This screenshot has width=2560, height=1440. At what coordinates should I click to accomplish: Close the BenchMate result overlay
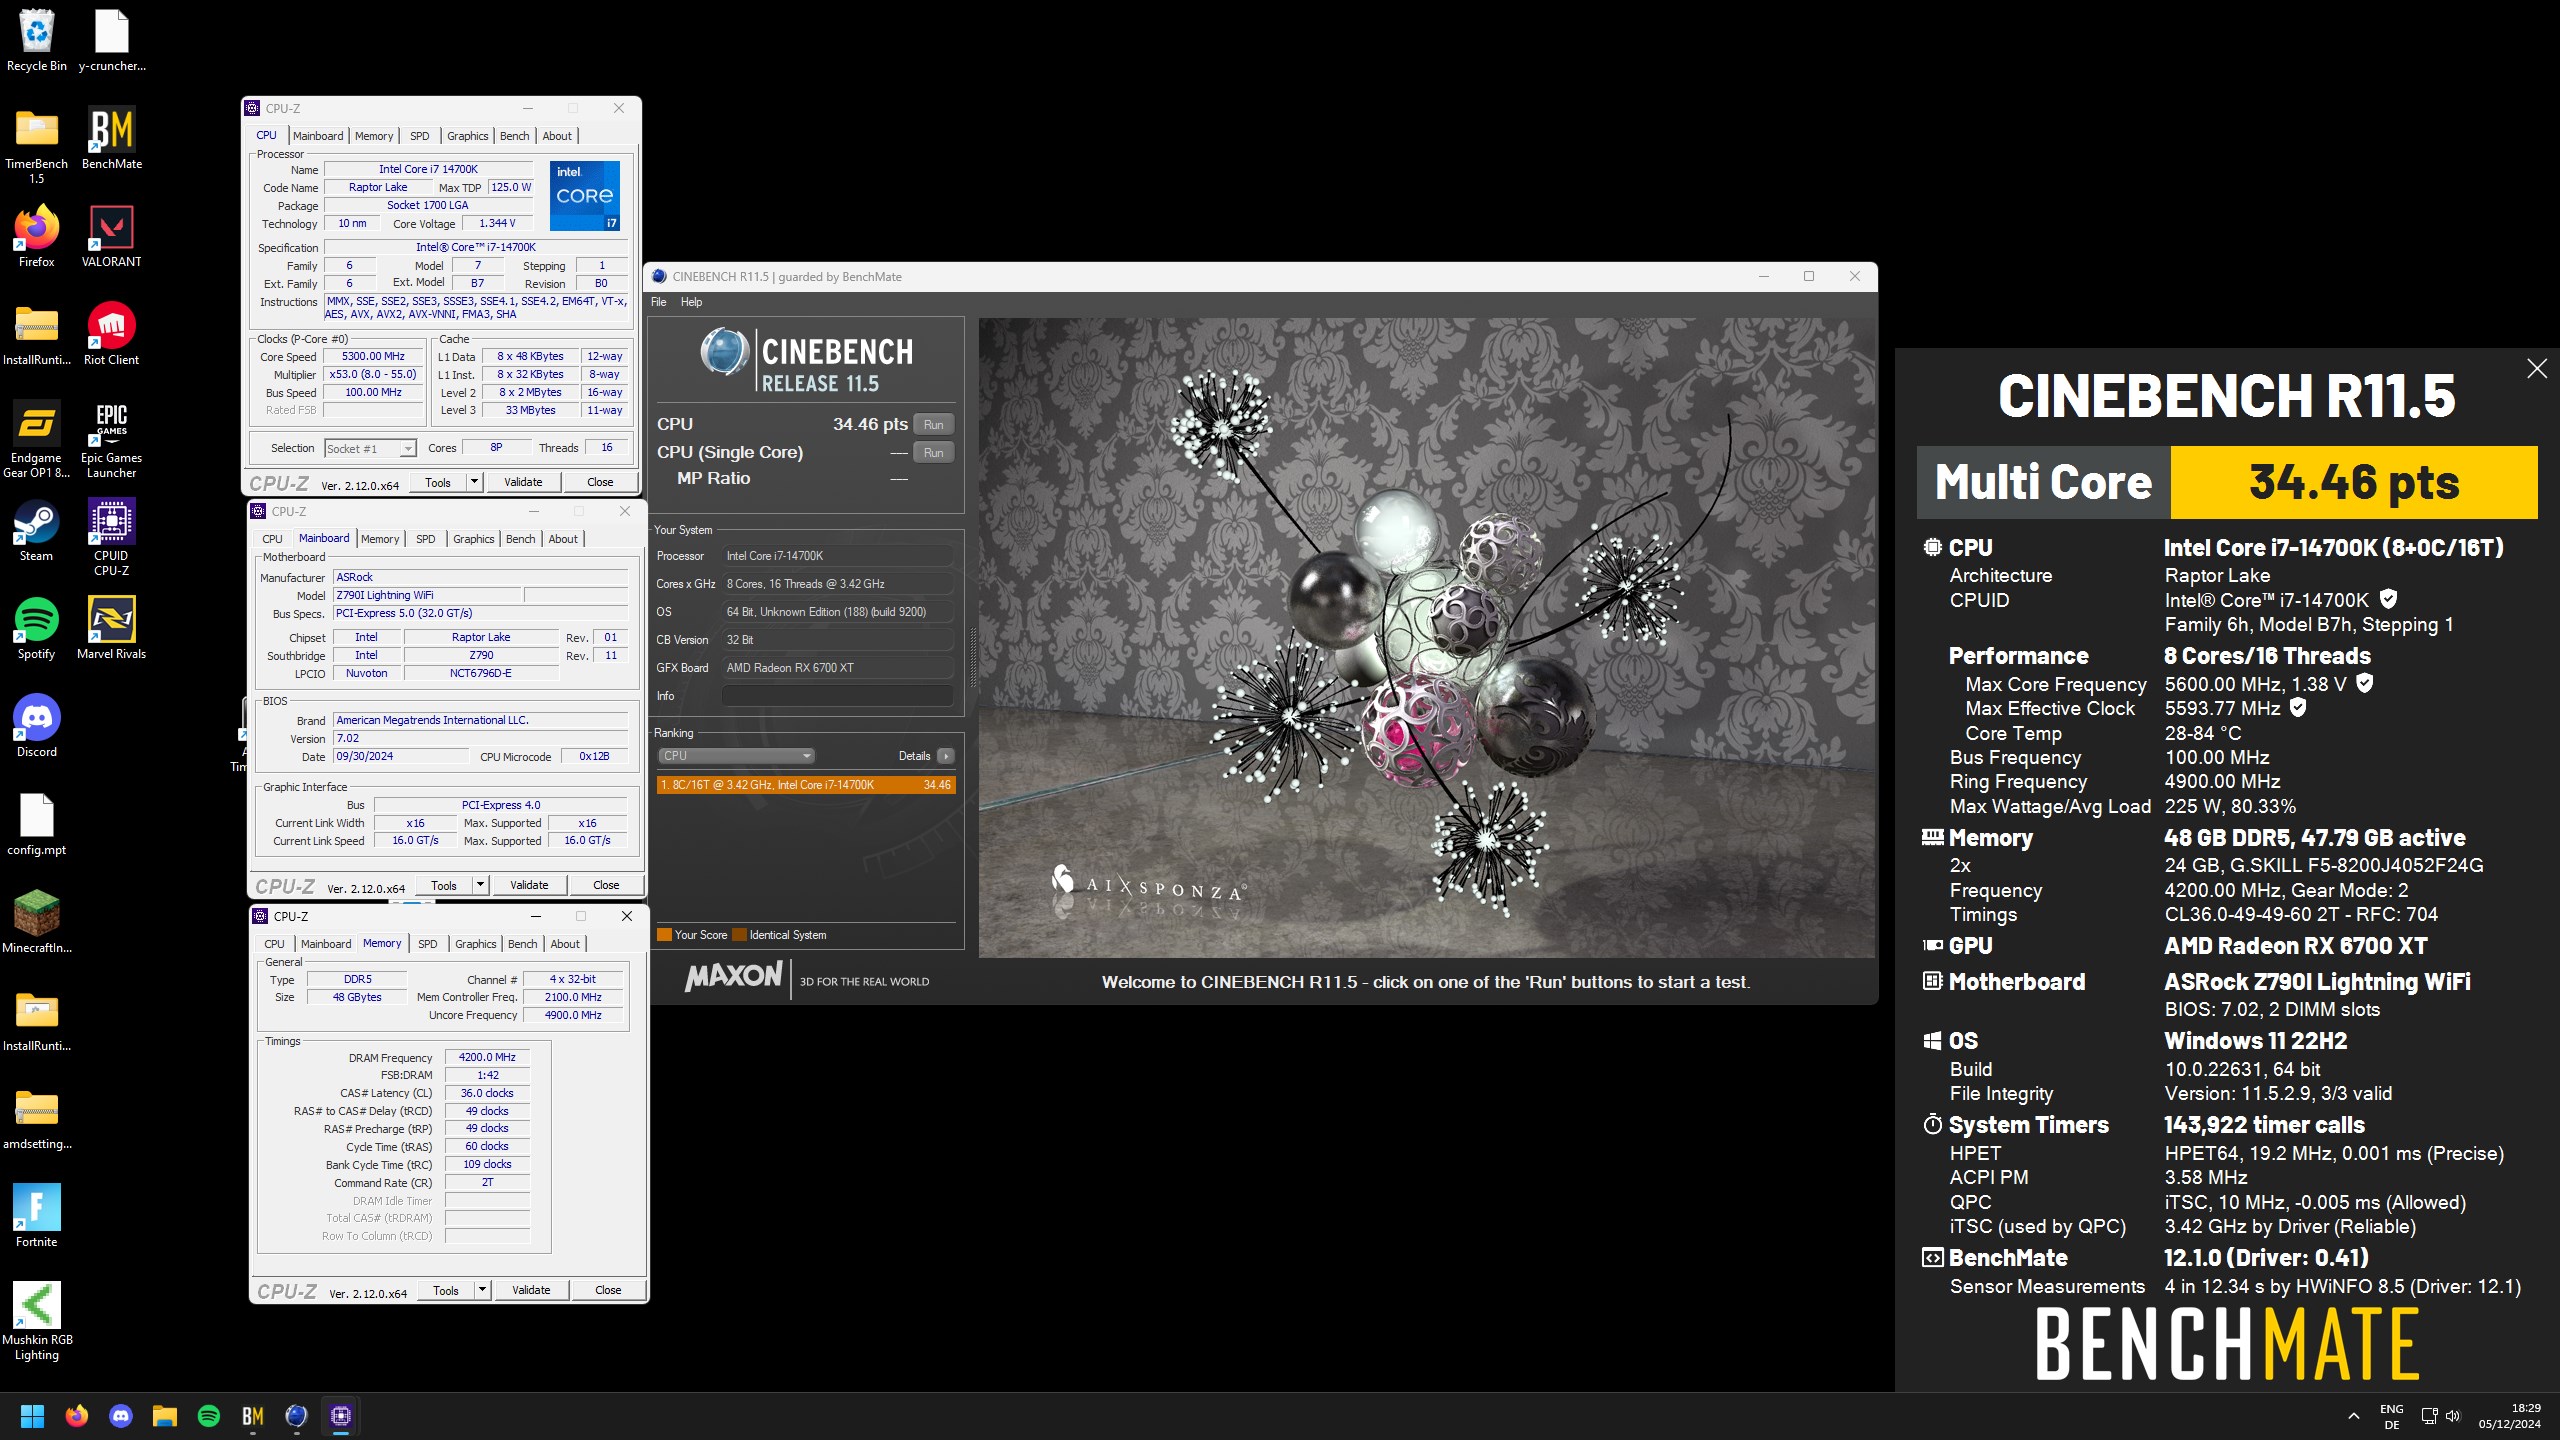tap(2537, 369)
